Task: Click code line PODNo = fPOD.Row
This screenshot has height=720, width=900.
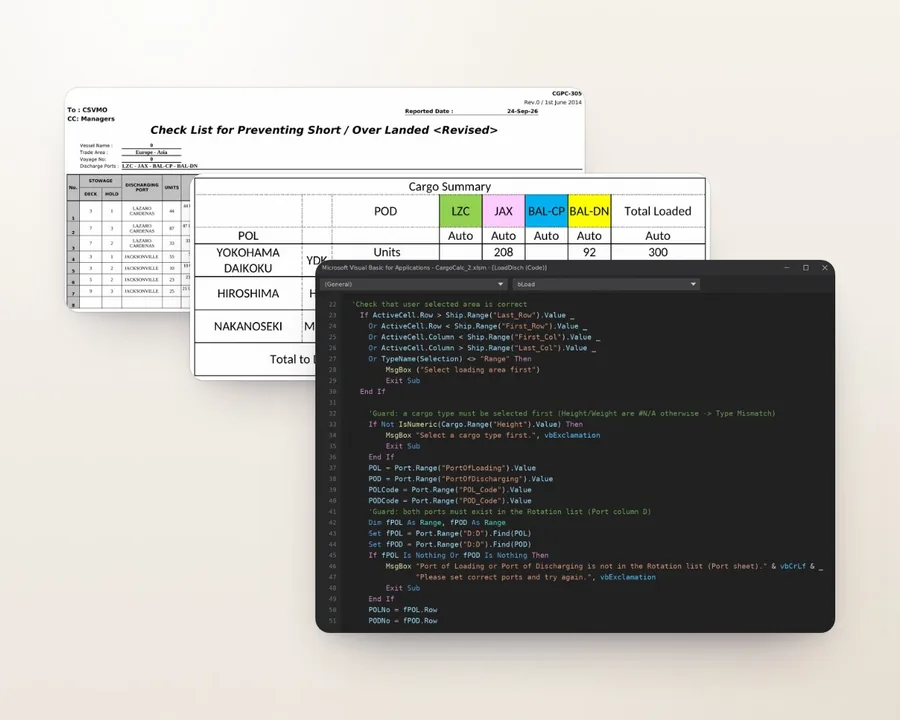Action: tap(402, 621)
